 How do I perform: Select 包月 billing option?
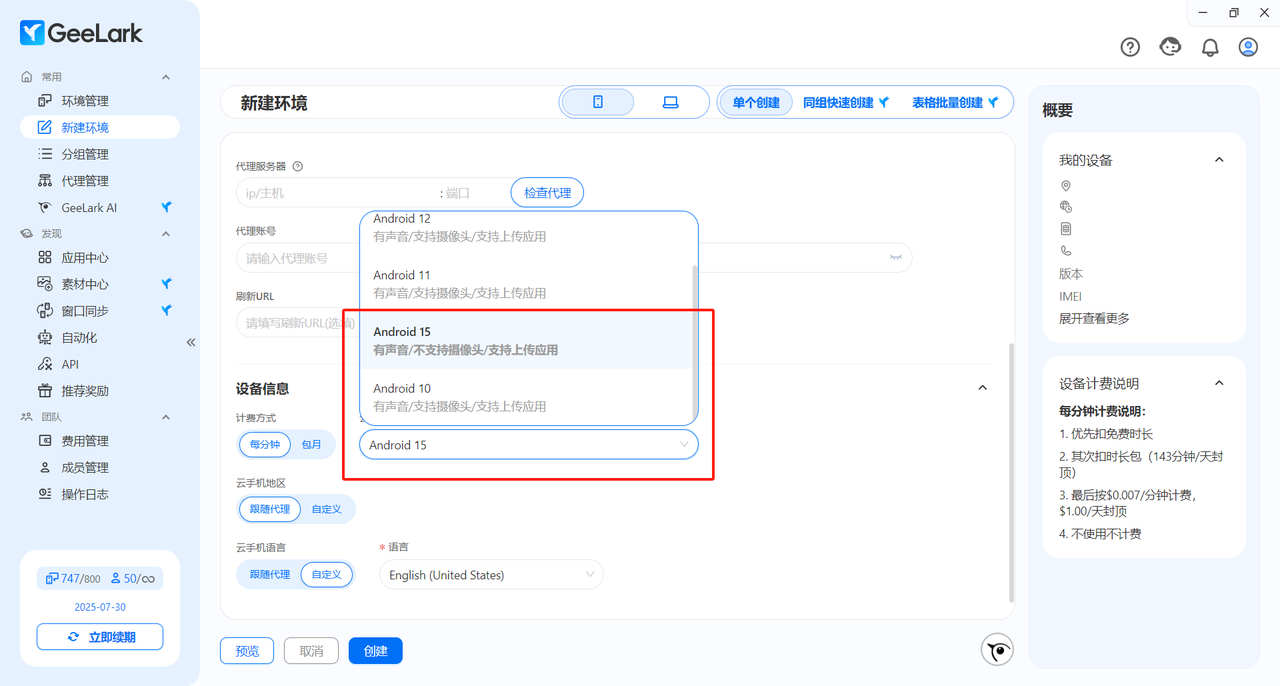point(312,444)
